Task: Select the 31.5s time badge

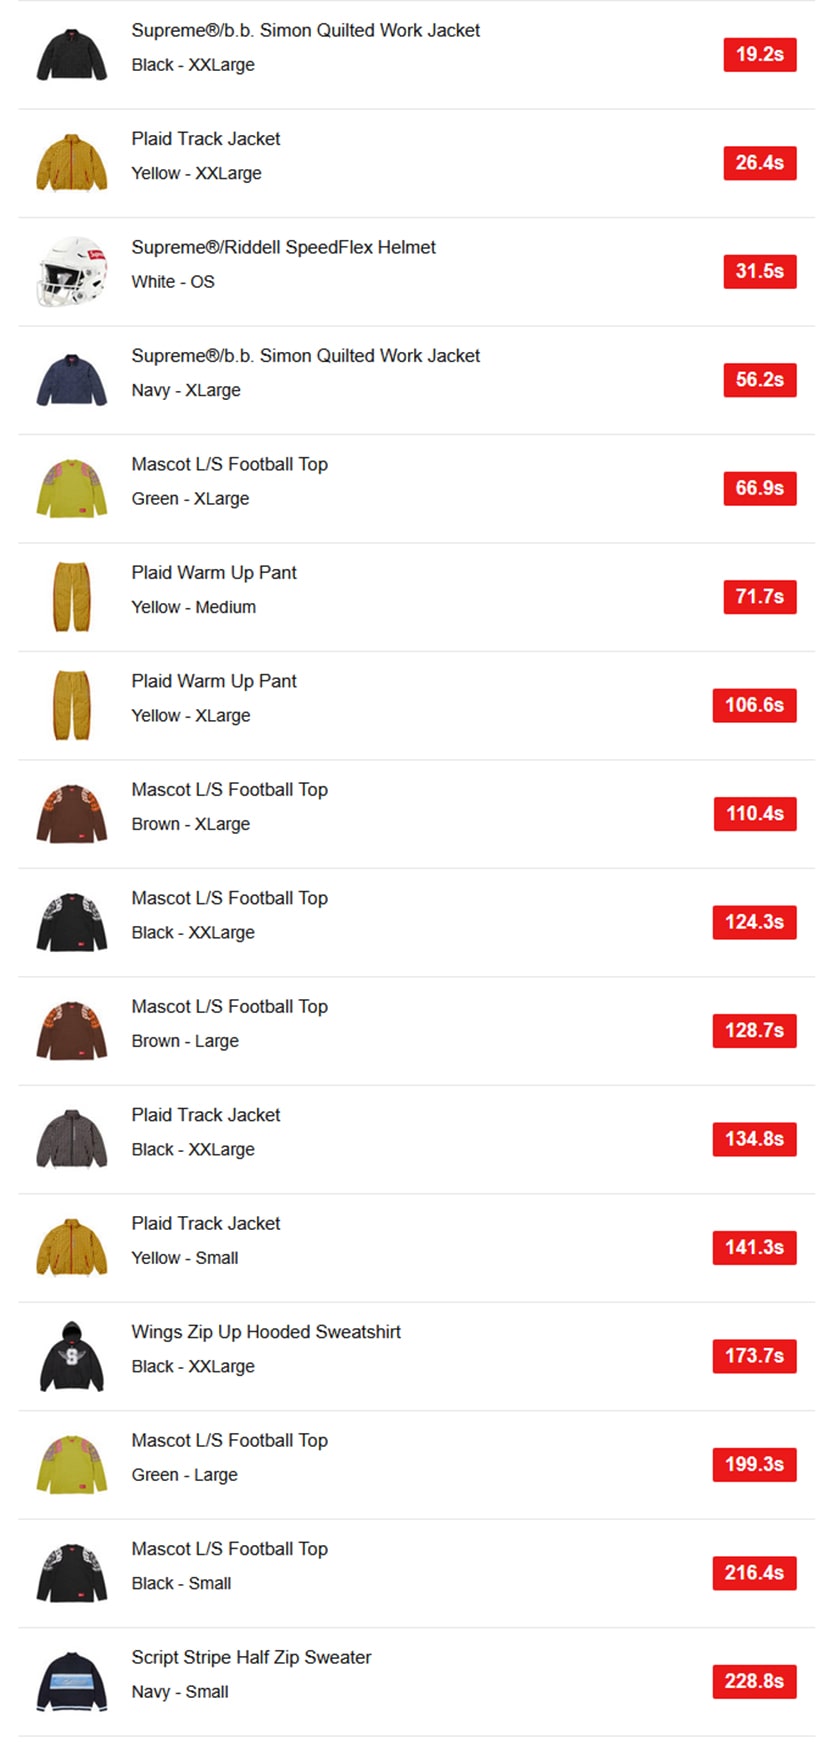Action: click(x=759, y=271)
